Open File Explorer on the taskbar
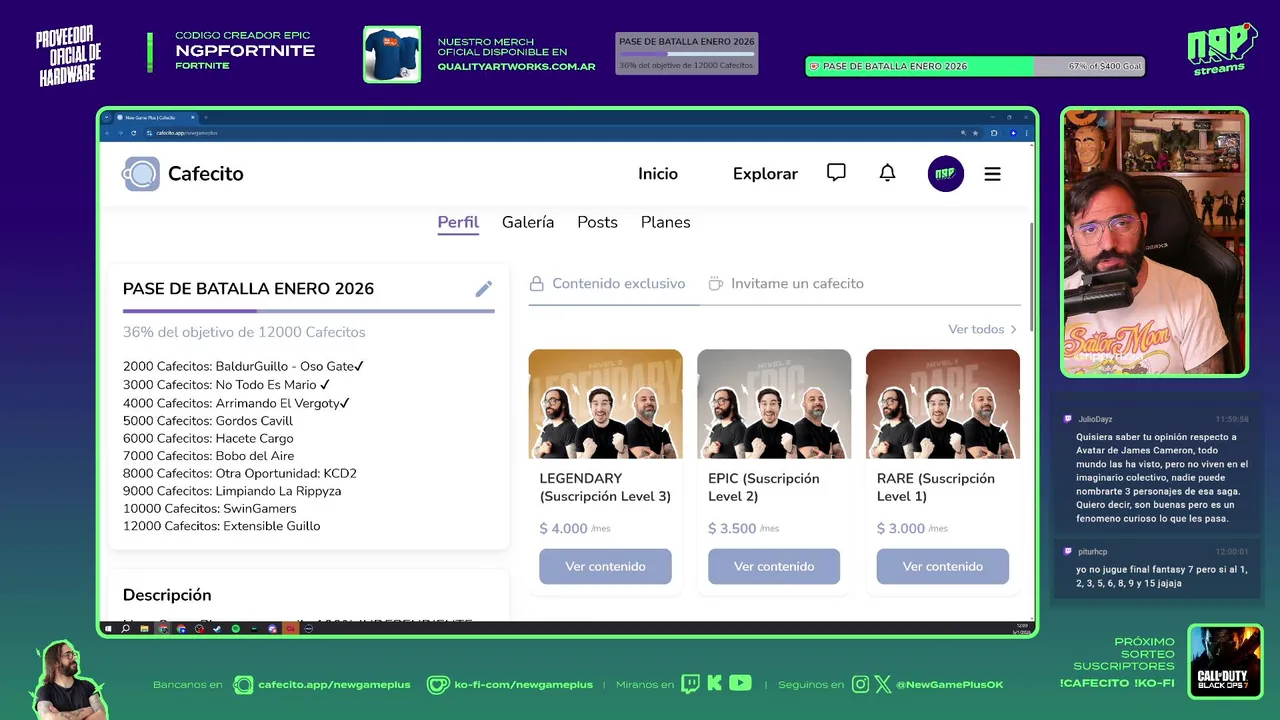This screenshot has height=720, width=1280. [x=144, y=629]
